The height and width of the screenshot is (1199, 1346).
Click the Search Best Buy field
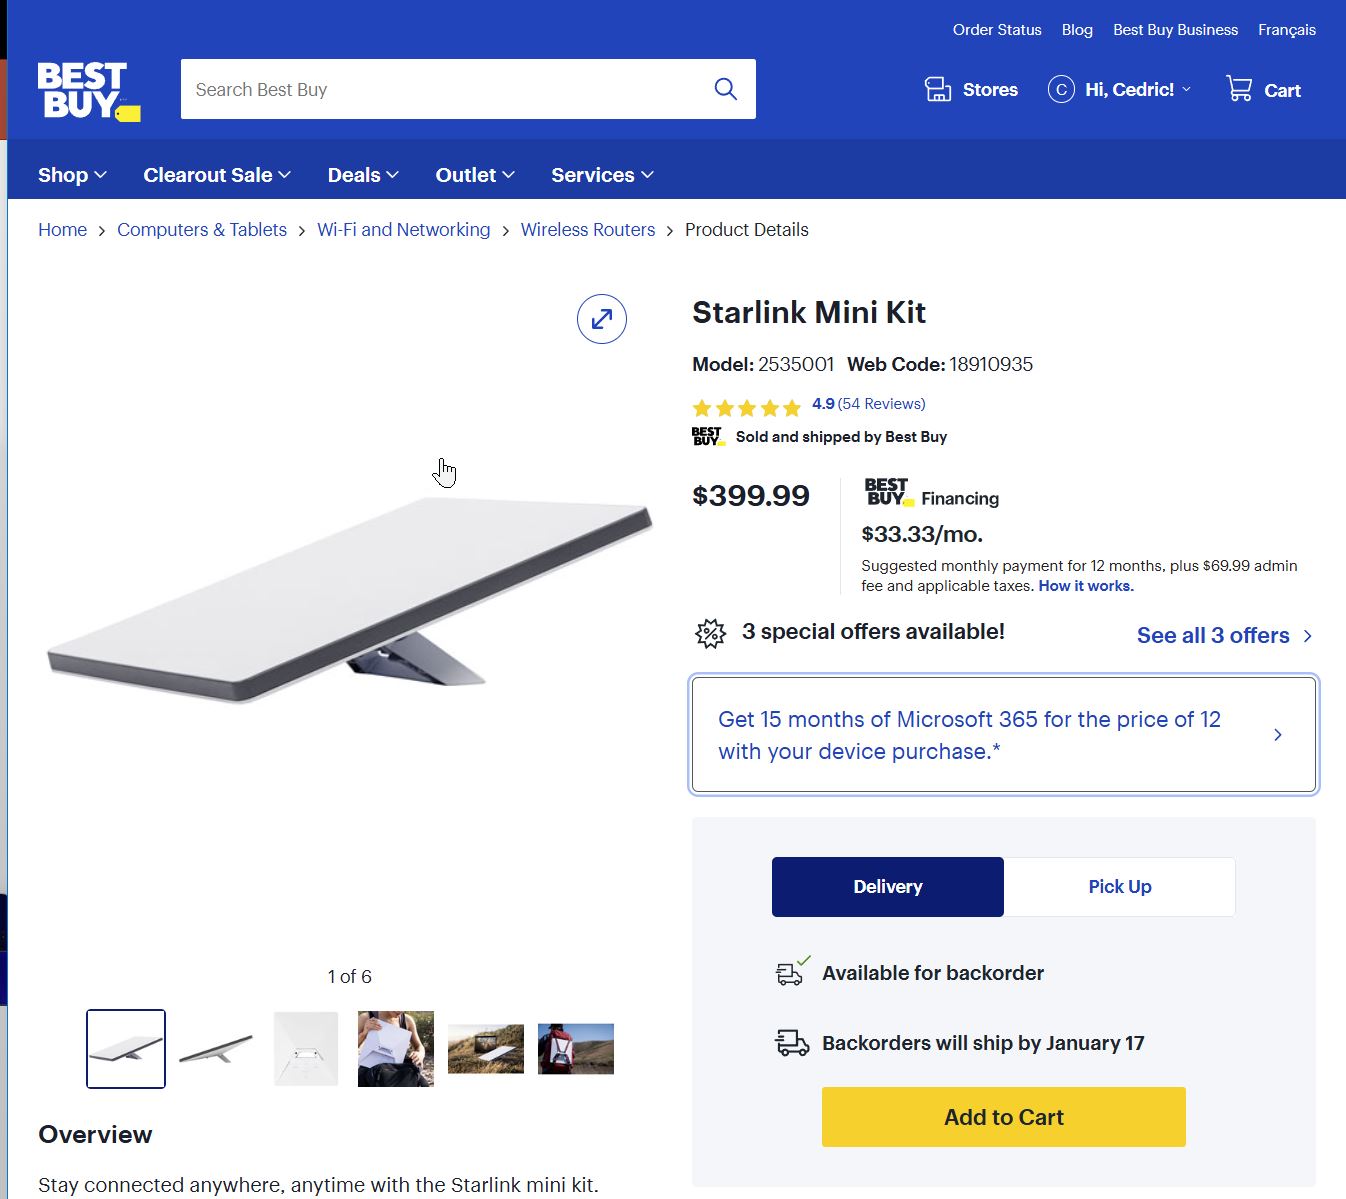tap(440, 90)
